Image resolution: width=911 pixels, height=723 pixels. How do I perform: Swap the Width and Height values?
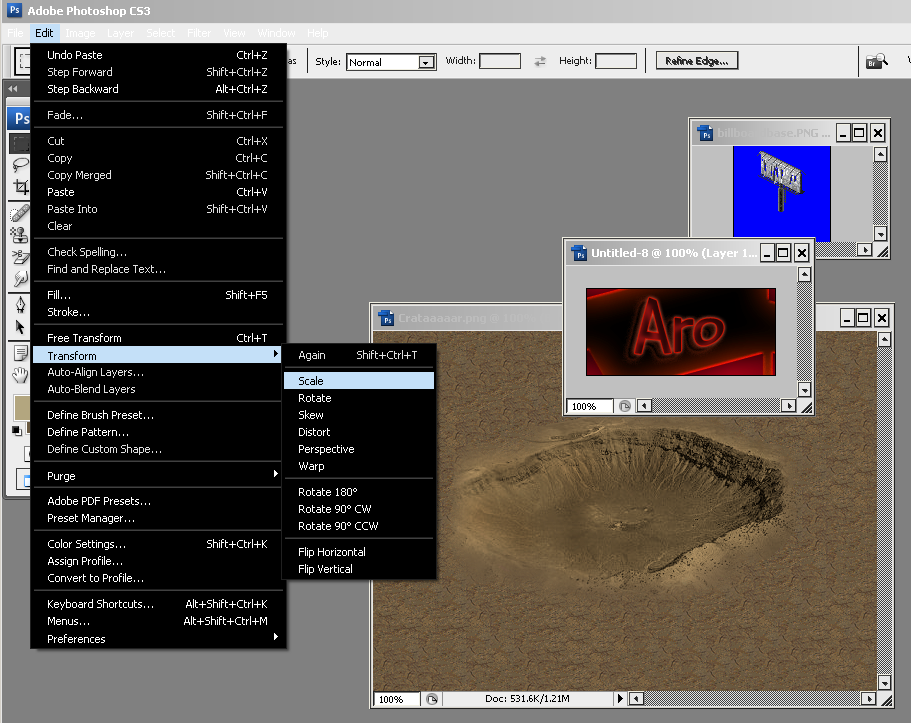tap(540, 61)
